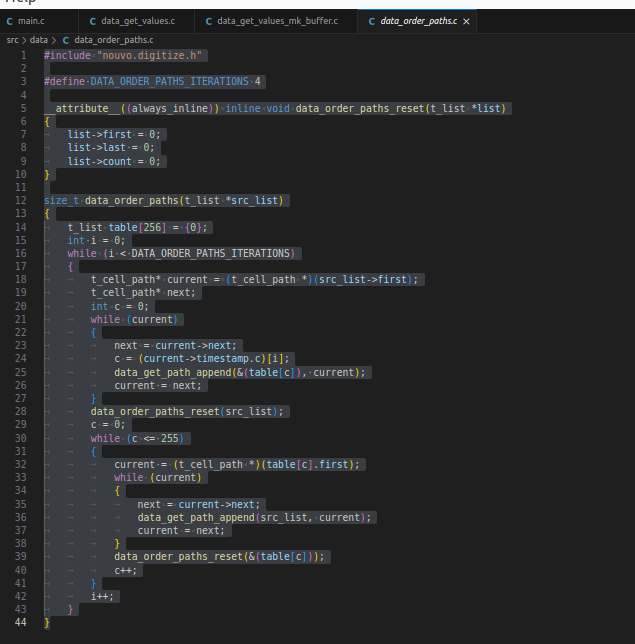635x644 pixels.
Task: Place cursor on the i++ statement
Action: (x=102, y=596)
